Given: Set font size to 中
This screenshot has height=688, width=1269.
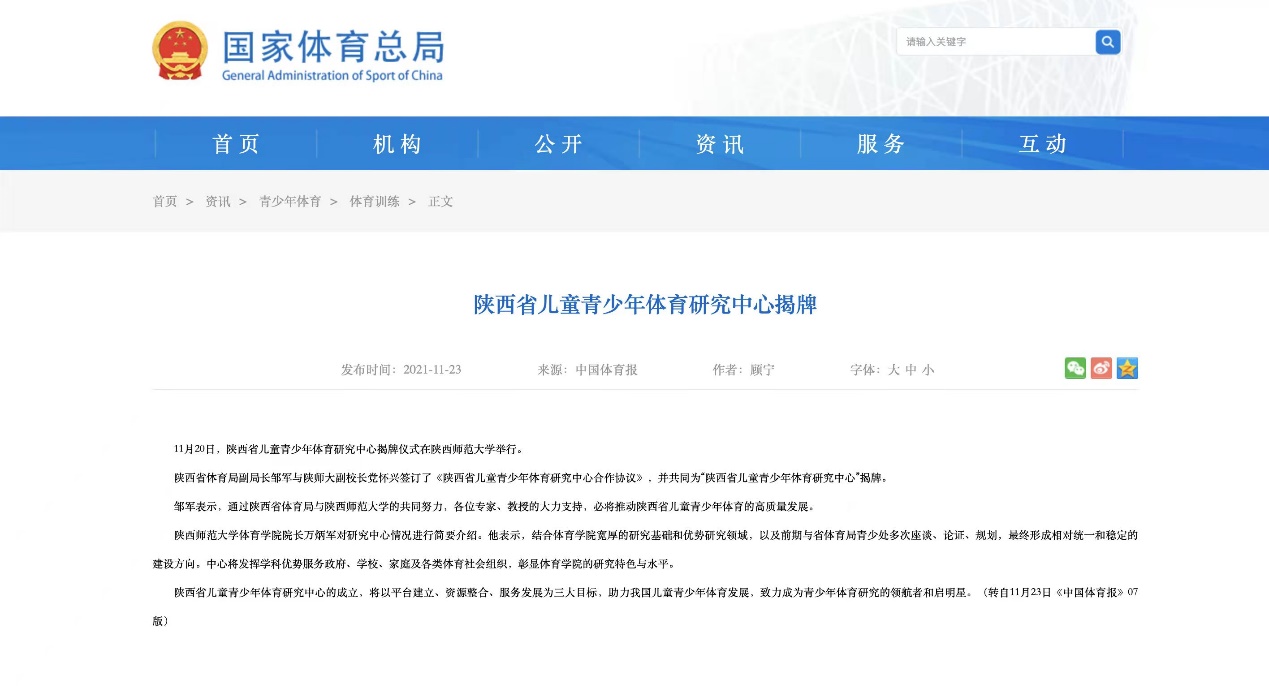Looking at the screenshot, I should click(911, 370).
